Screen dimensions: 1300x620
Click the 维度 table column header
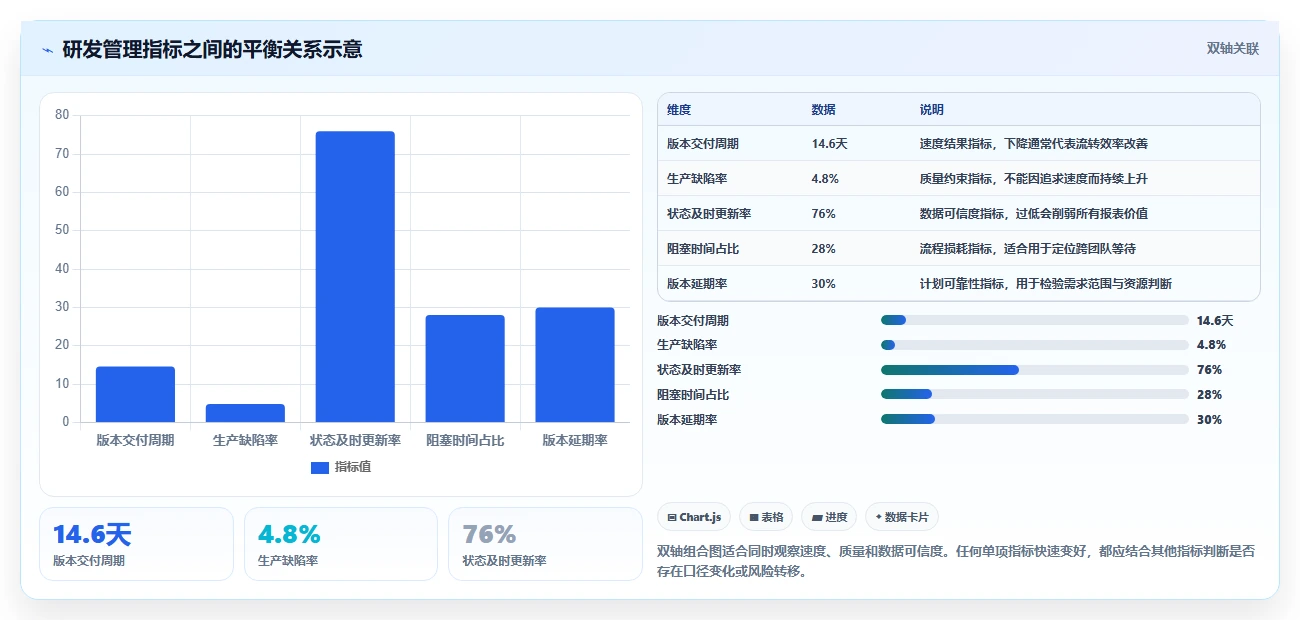tap(679, 110)
